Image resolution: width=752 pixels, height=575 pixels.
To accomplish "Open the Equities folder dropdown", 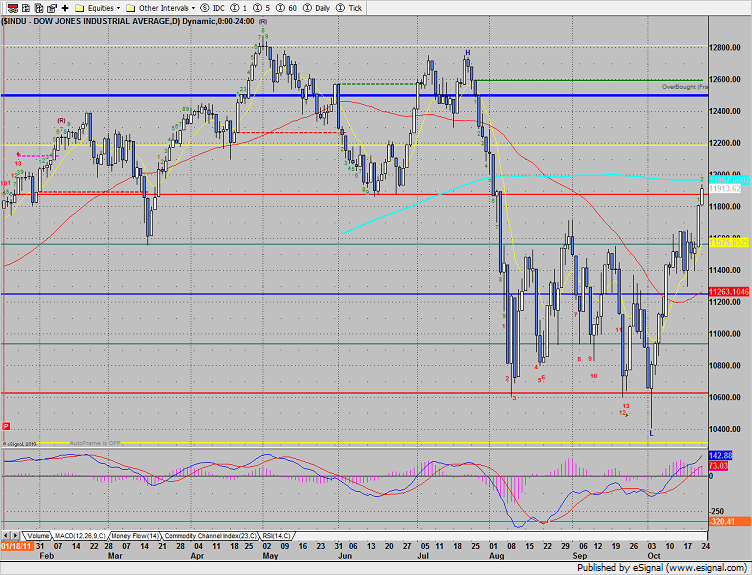I will [98, 8].
